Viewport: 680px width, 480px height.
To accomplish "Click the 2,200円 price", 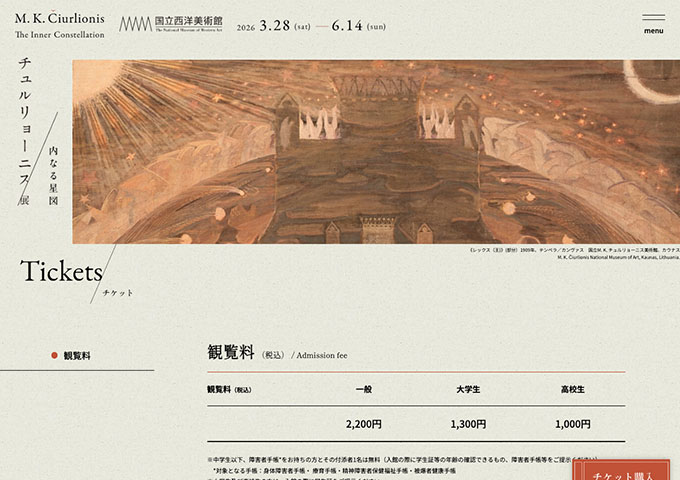I will pos(364,424).
